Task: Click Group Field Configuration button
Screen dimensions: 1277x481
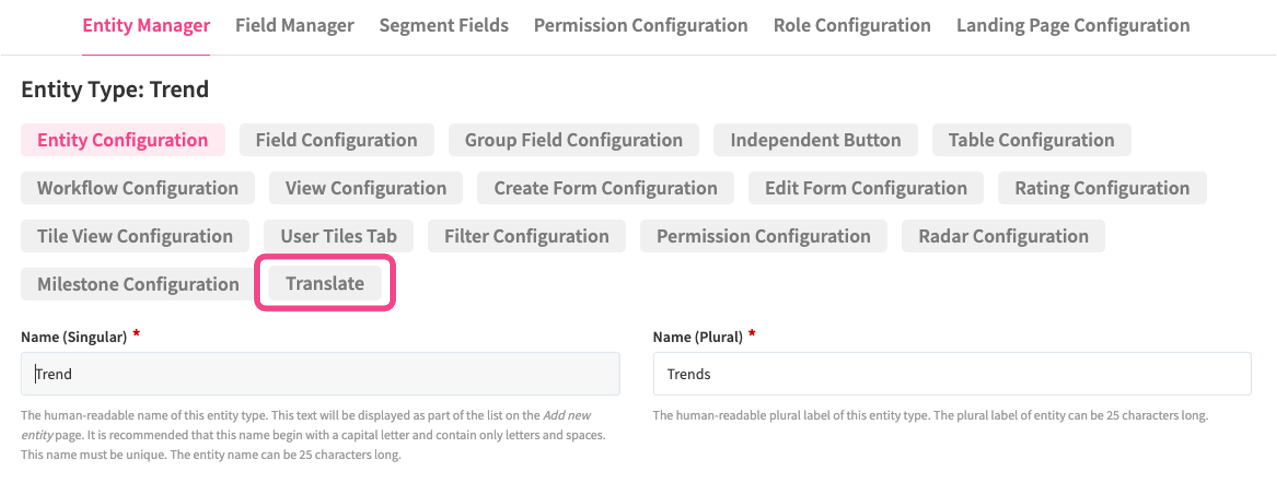Action: [573, 140]
